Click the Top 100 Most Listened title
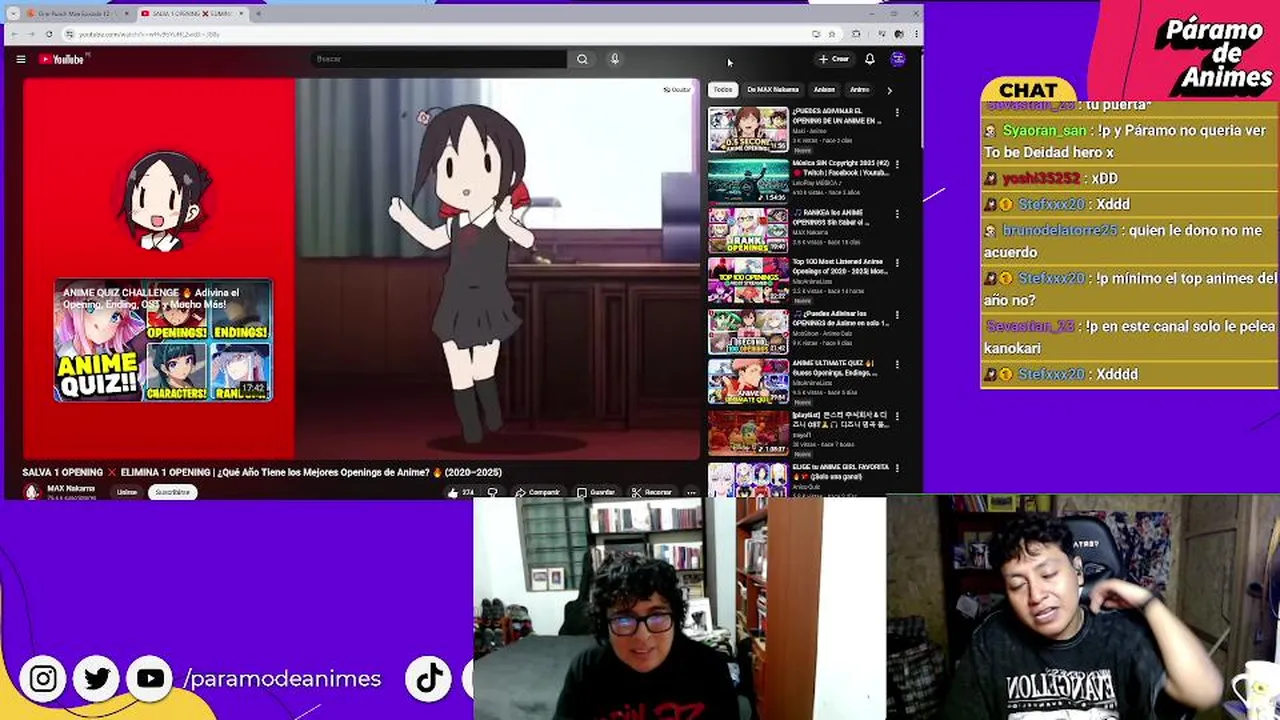The width and height of the screenshot is (1280, 720). coord(840,266)
